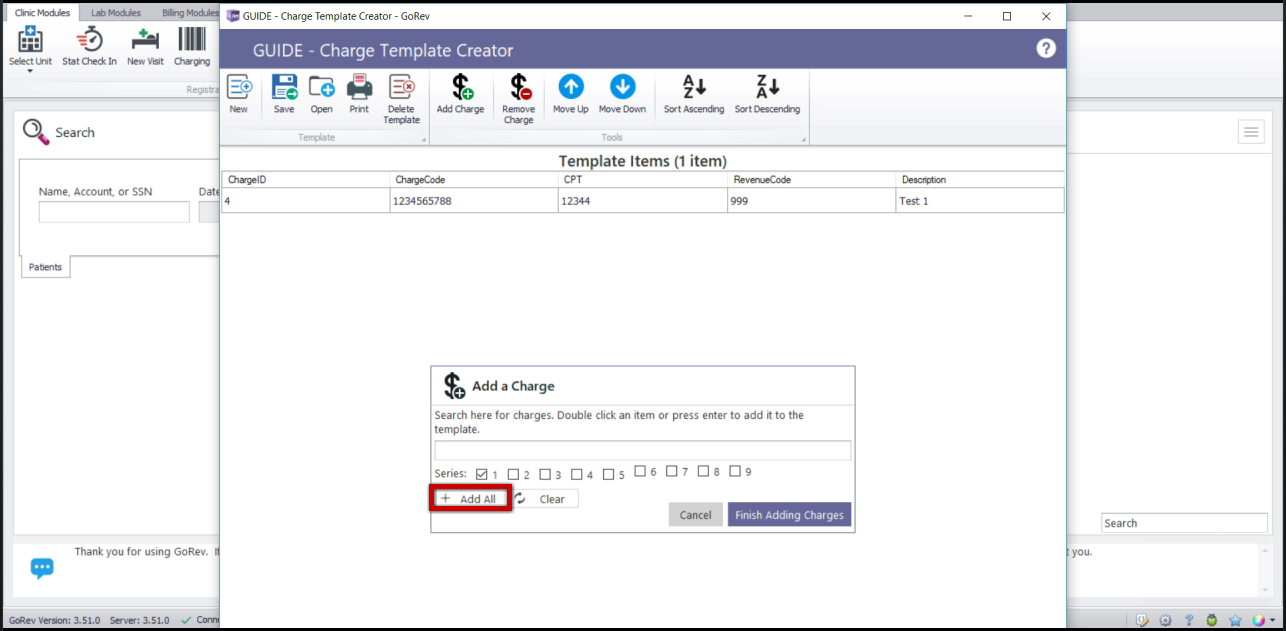Click the Description column header
This screenshot has width=1286, height=631.
pos(980,180)
